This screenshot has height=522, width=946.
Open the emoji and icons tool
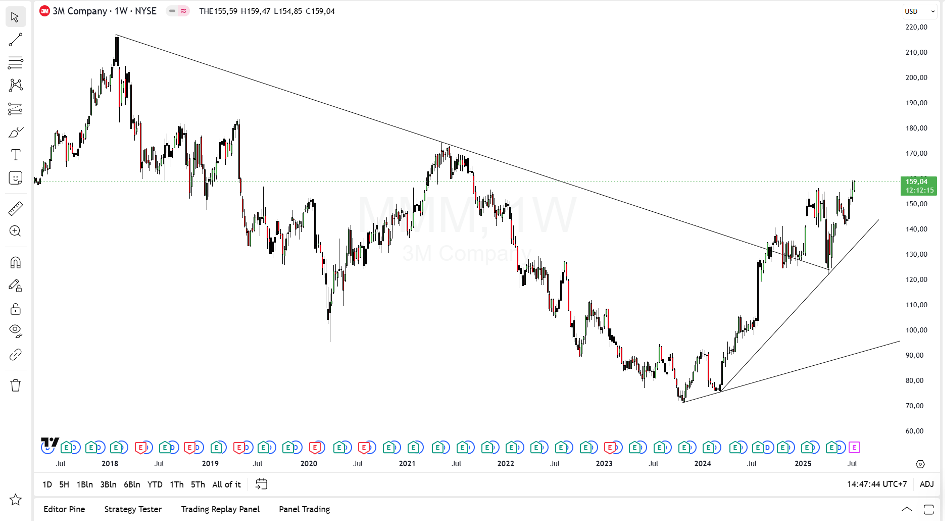pos(15,178)
